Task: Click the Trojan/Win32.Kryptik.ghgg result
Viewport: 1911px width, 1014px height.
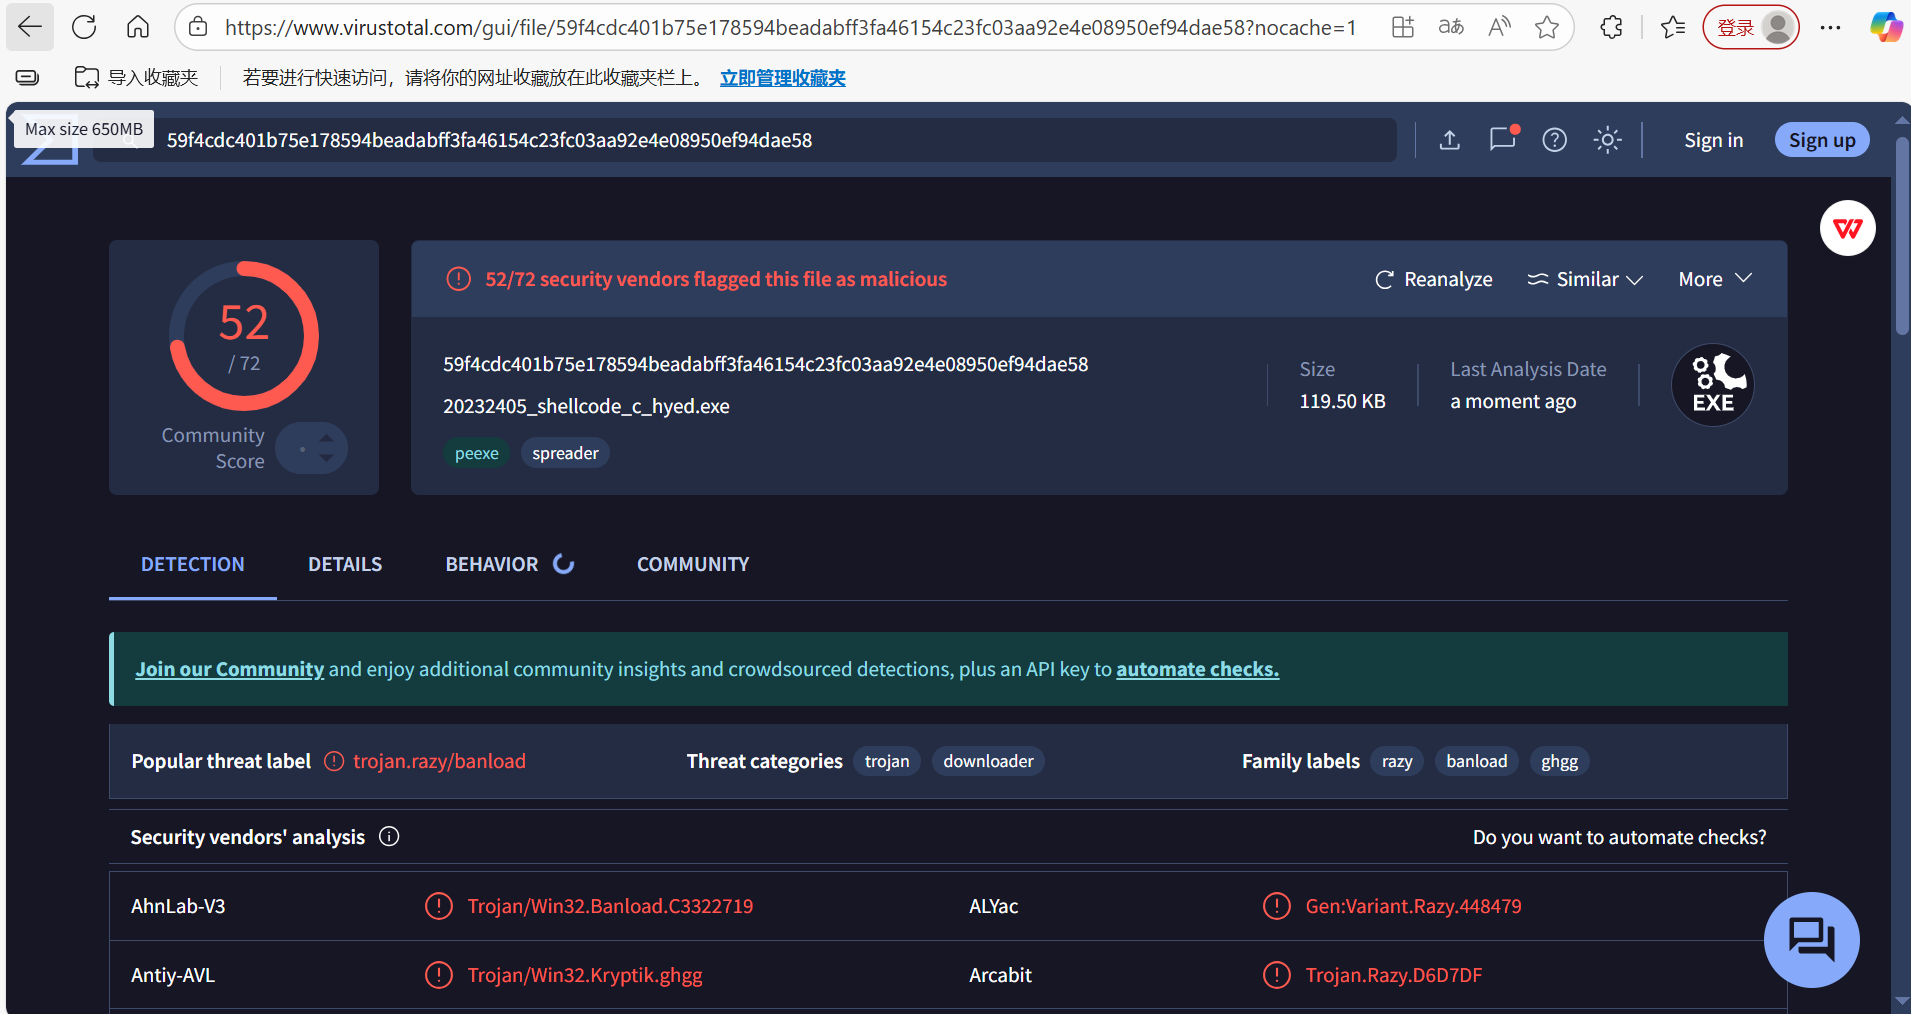Action: [585, 975]
